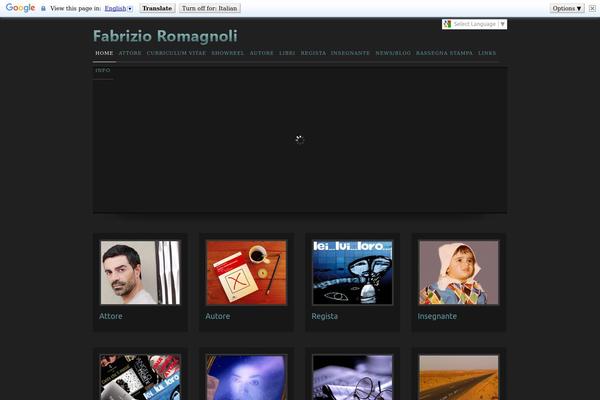
Task: Click the Fabrizio Romagnoli site title
Action: point(165,36)
